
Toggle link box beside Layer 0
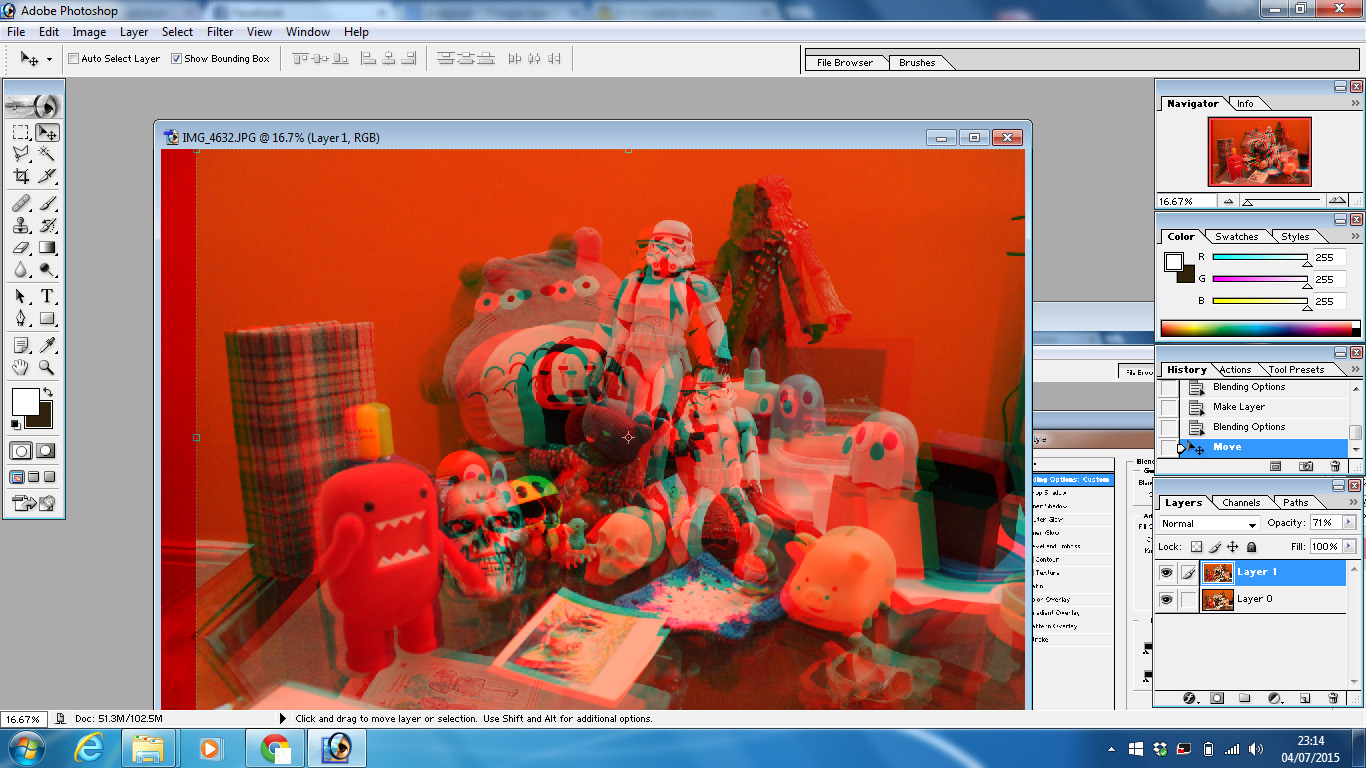tap(1188, 599)
